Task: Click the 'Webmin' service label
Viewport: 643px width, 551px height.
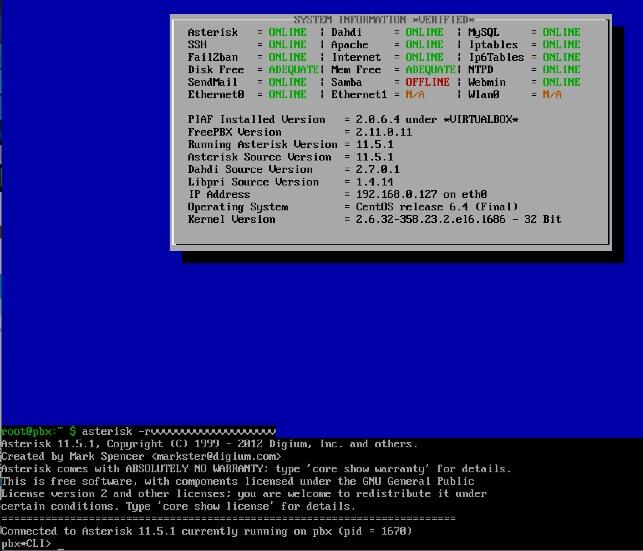Action: (x=486, y=82)
